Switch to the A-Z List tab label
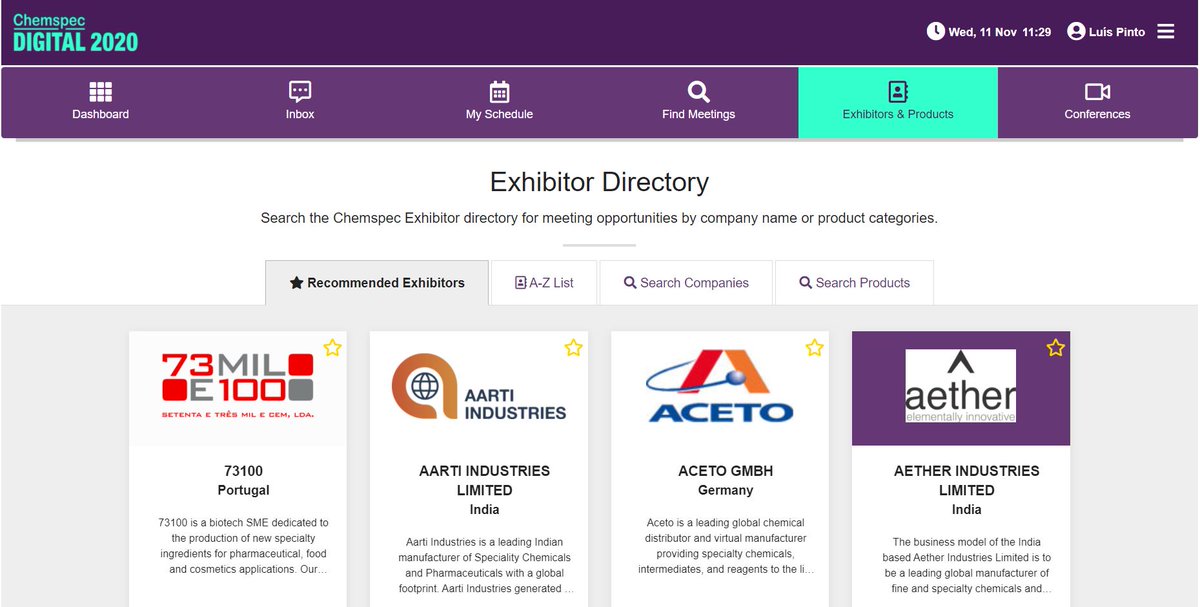This screenshot has height=607, width=1200. click(551, 283)
